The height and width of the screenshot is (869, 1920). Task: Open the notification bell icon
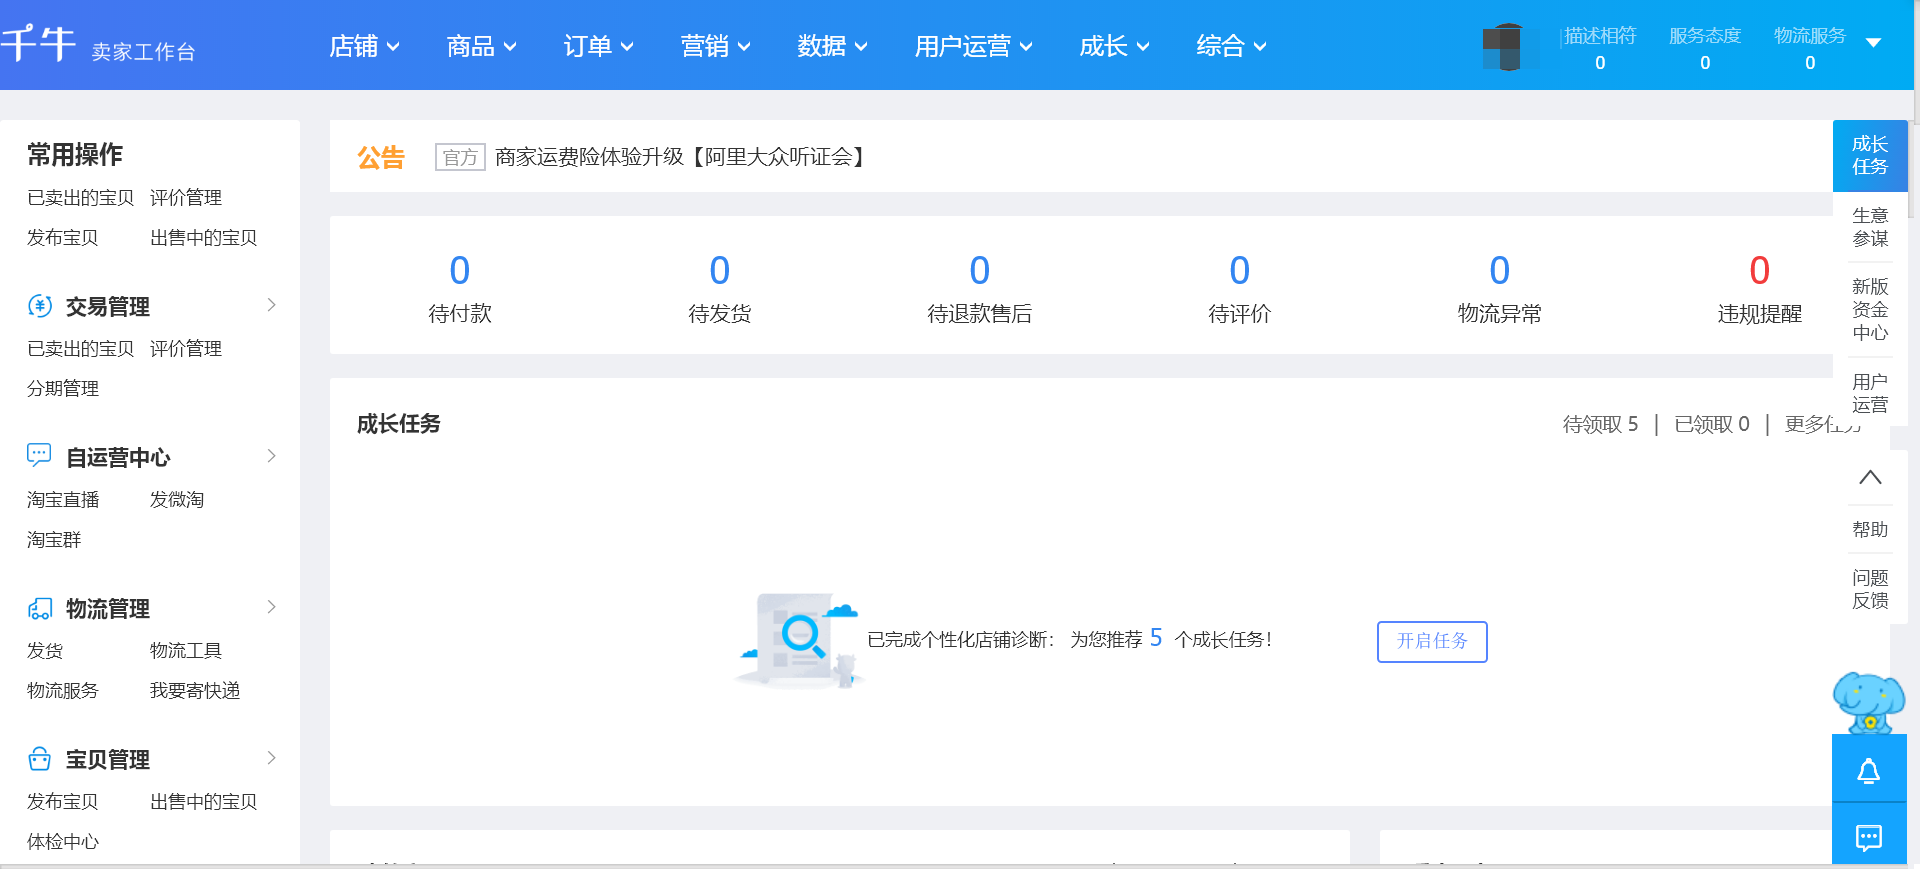1869,771
